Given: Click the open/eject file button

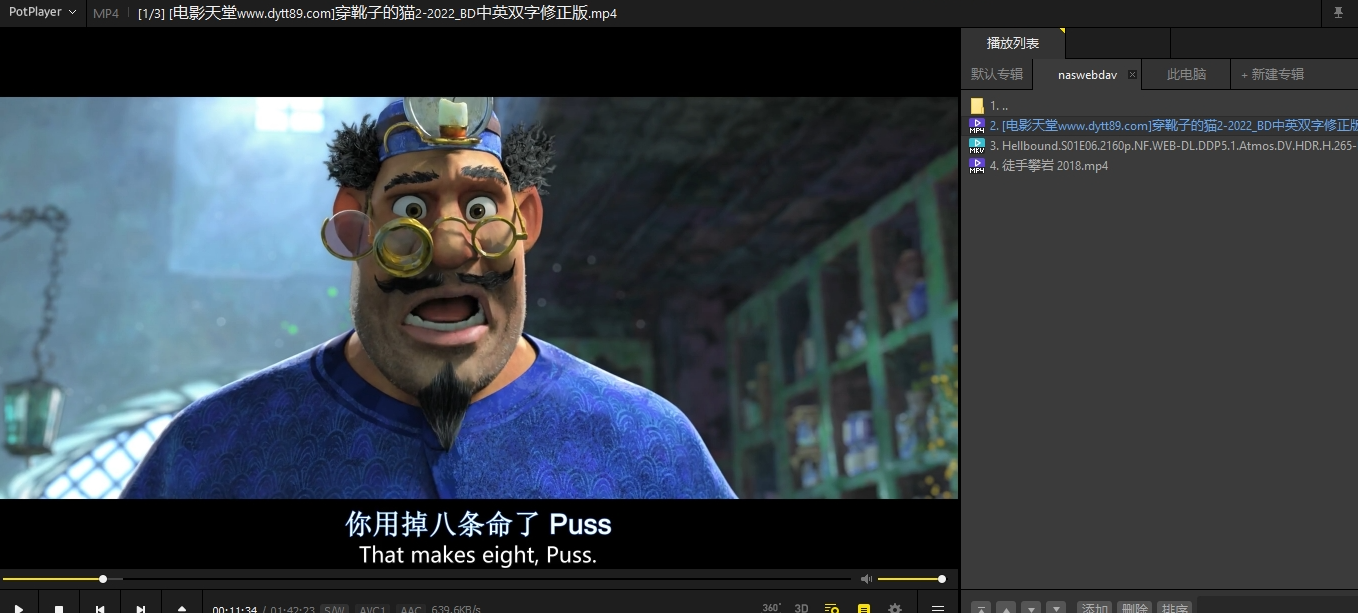Looking at the screenshot, I should point(182,607).
